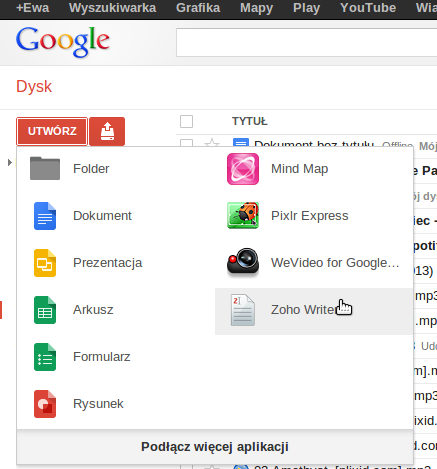Pick Rysunek in the create menu
This screenshot has width=437, height=469.
(116, 404)
